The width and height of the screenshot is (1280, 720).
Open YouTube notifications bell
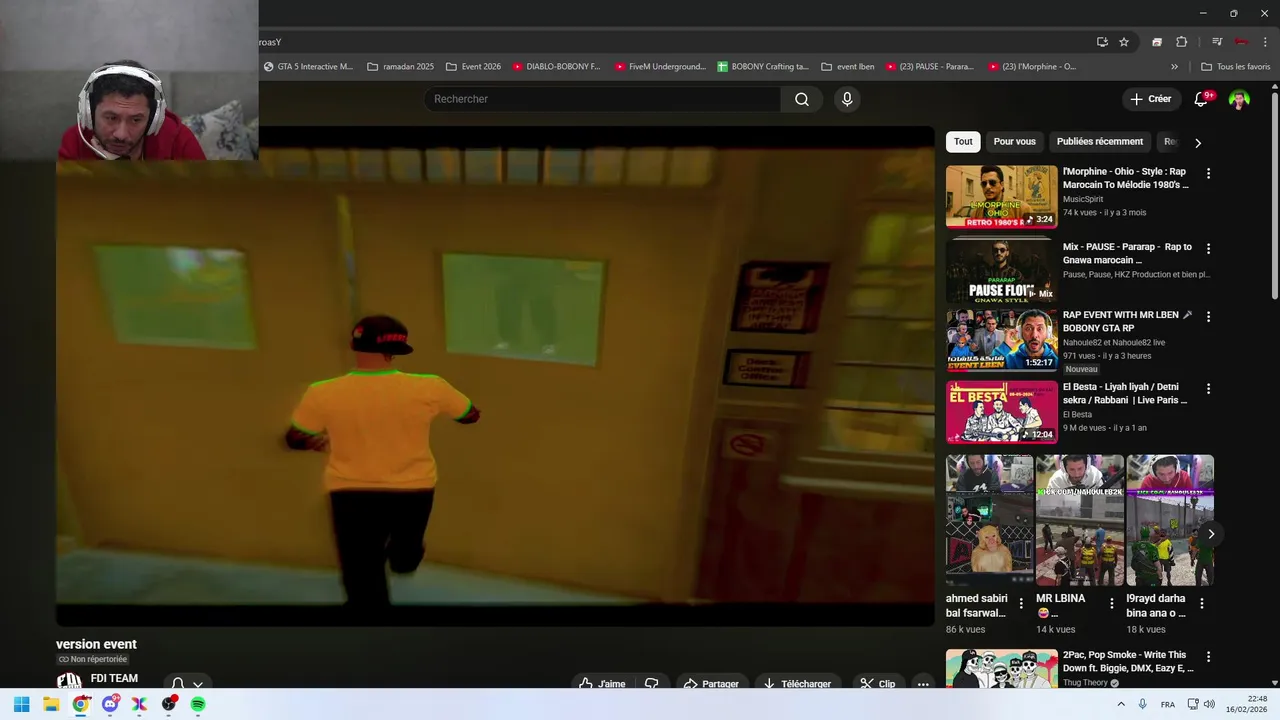pyautogui.click(x=1202, y=99)
